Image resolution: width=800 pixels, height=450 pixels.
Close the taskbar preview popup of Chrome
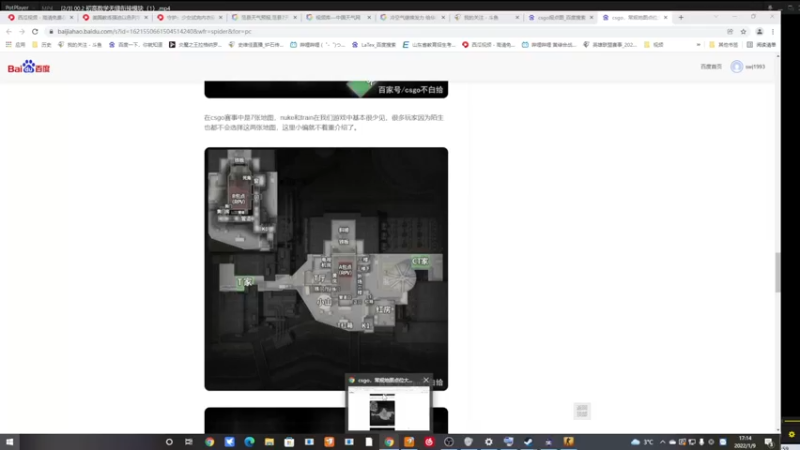[426, 380]
